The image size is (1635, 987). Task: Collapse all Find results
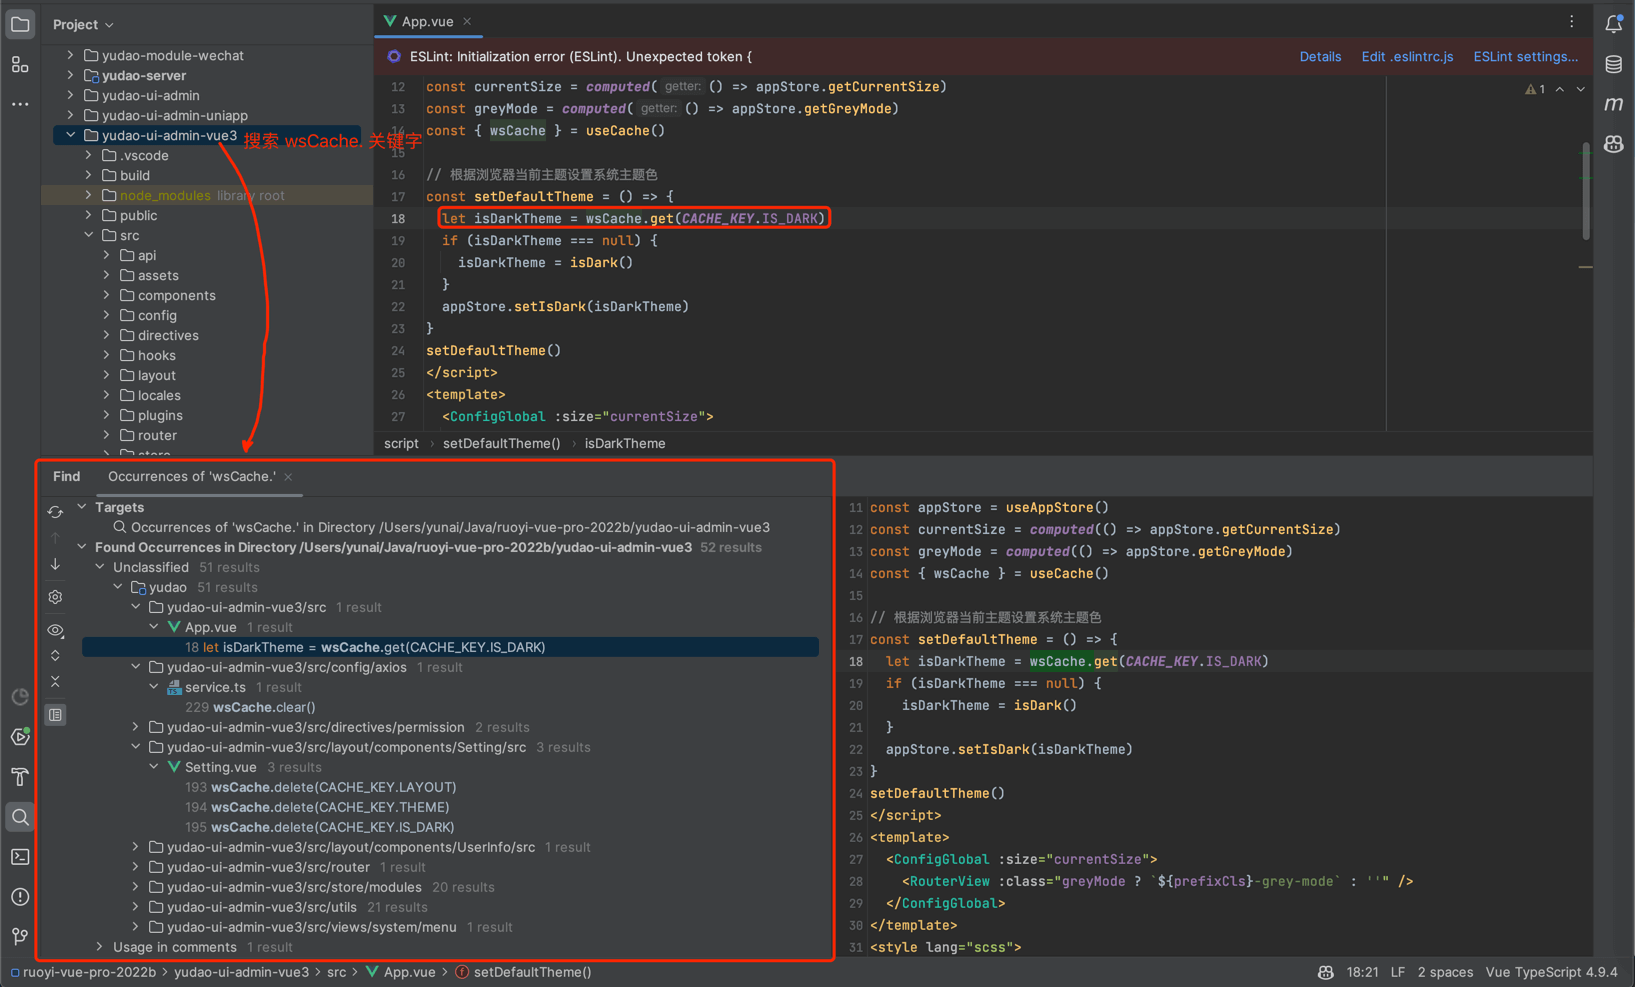click(x=55, y=682)
